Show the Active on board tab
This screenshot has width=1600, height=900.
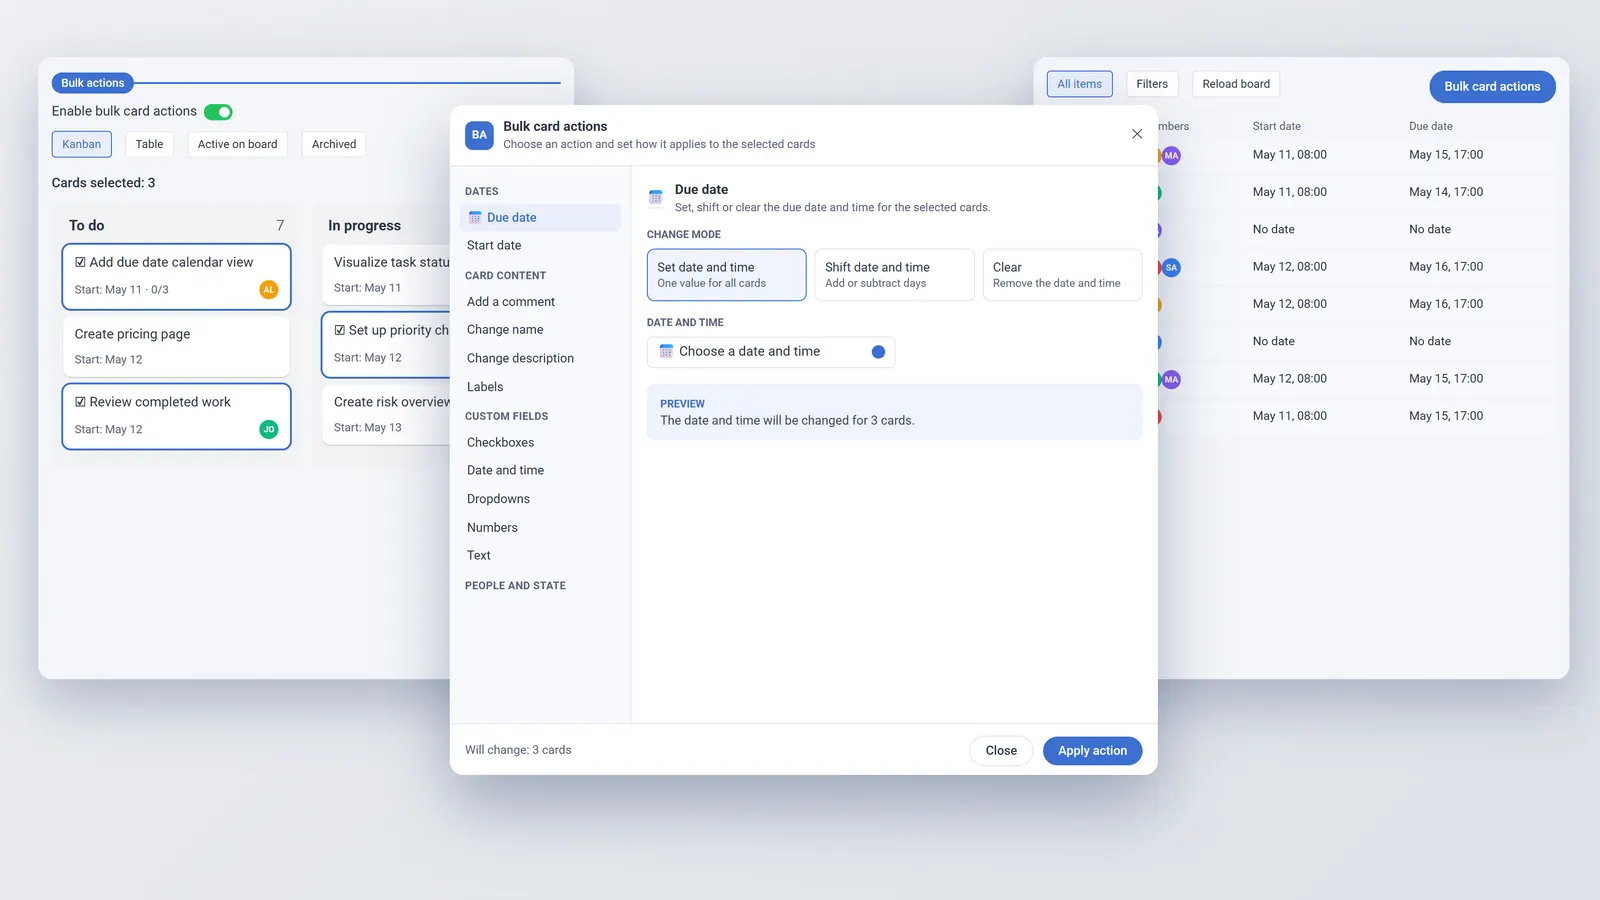pos(238,144)
